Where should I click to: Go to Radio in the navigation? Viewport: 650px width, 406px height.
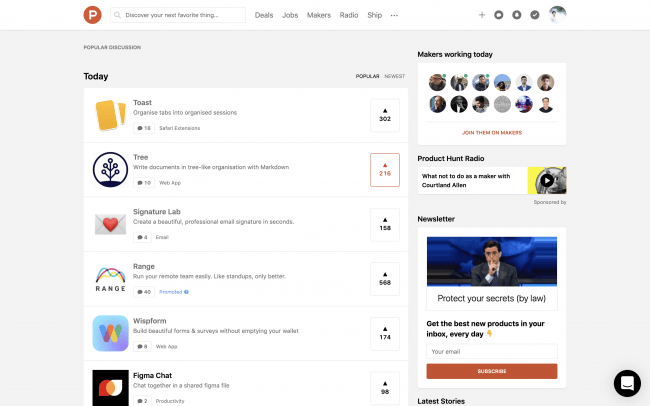pos(349,15)
